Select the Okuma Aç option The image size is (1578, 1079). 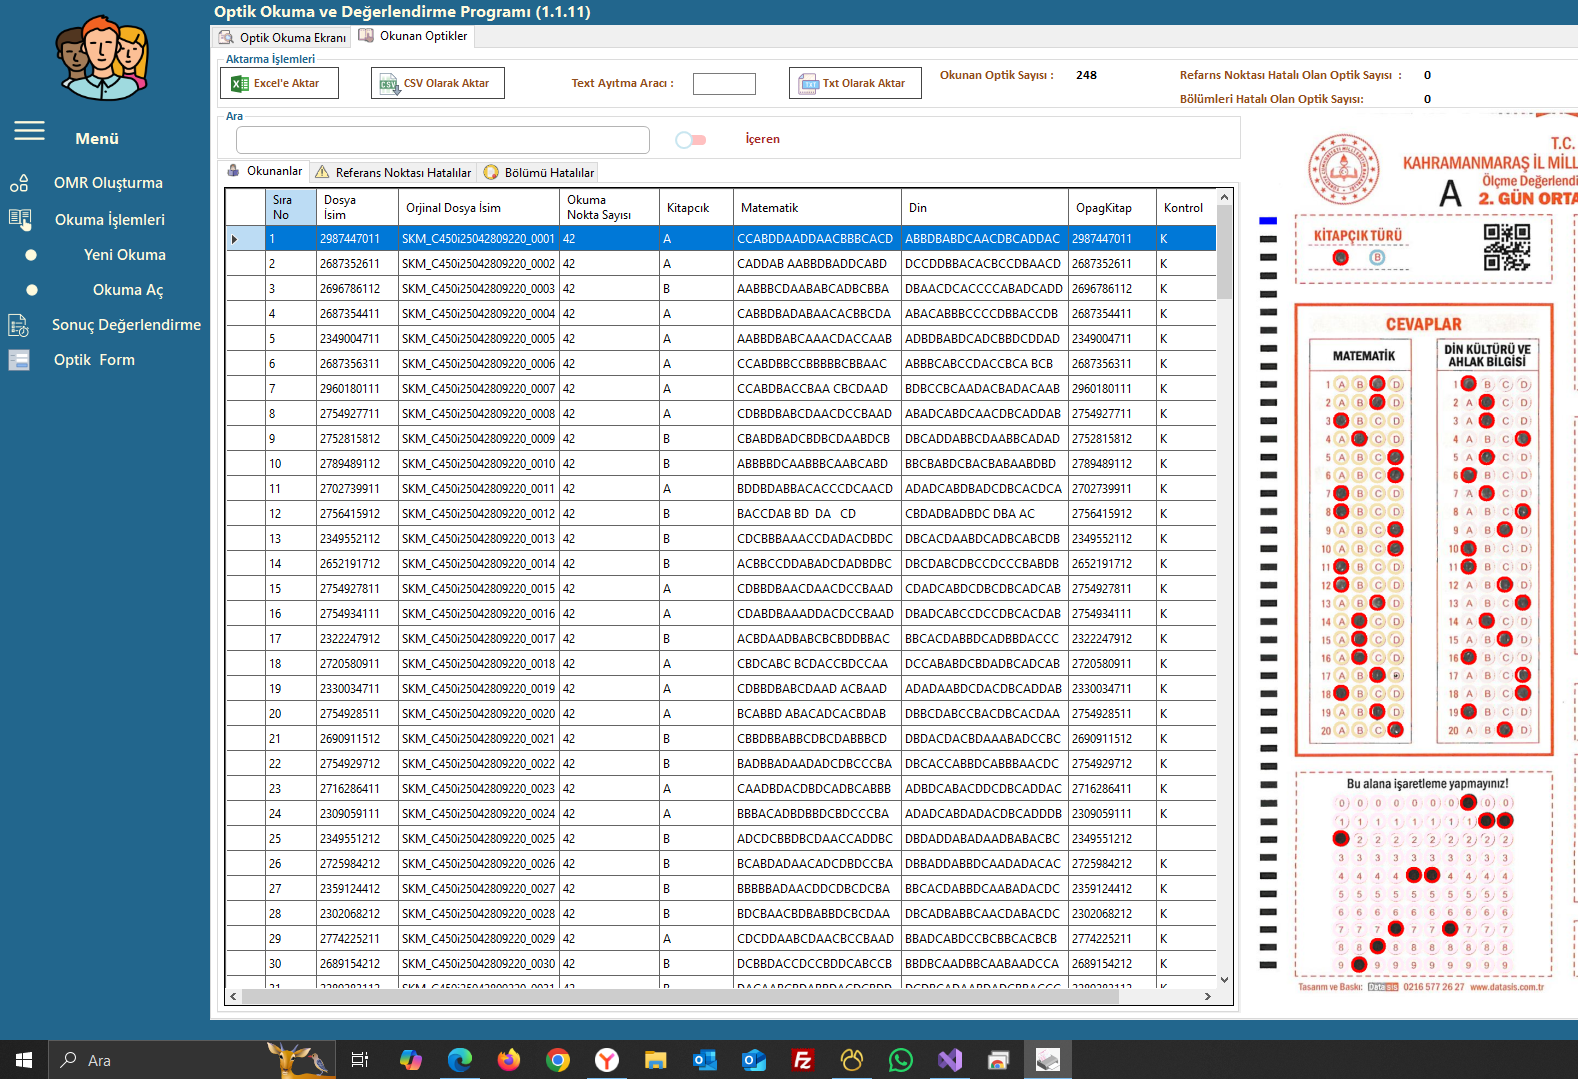tap(127, 290)
